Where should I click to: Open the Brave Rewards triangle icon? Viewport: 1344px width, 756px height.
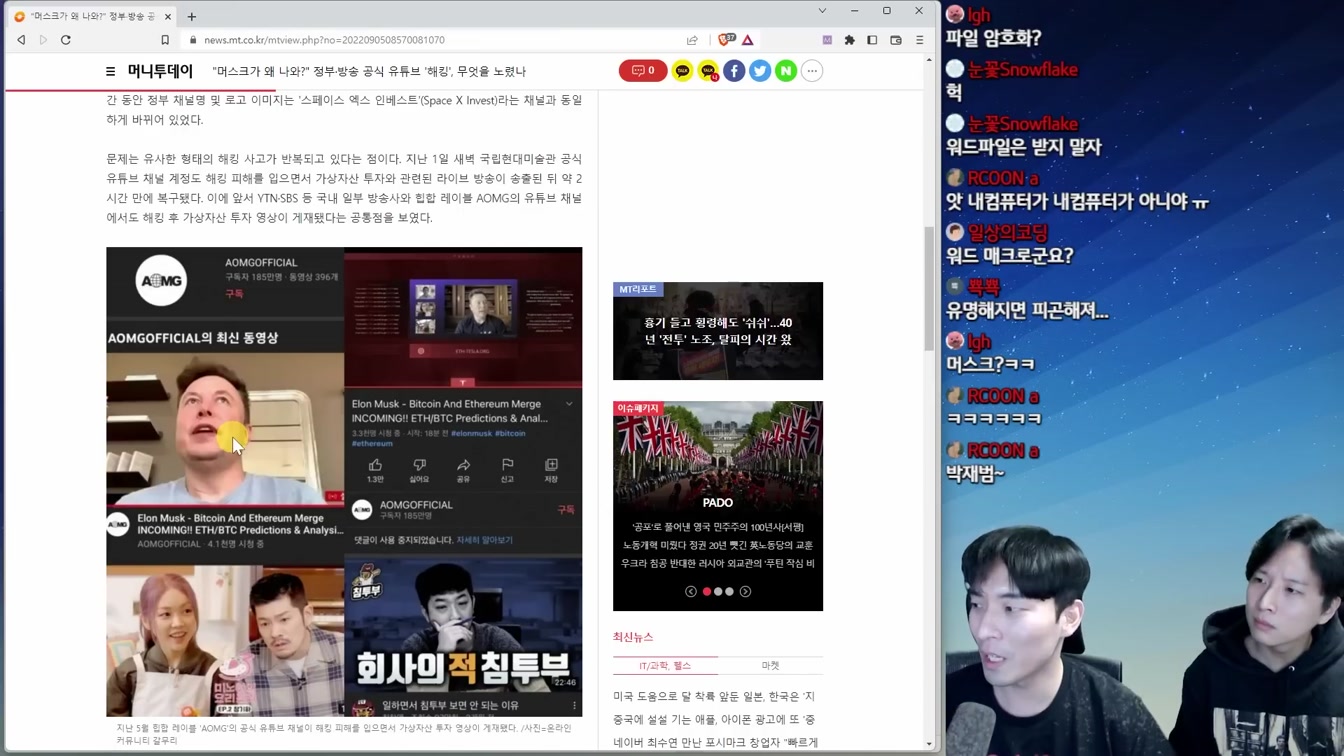748,40
